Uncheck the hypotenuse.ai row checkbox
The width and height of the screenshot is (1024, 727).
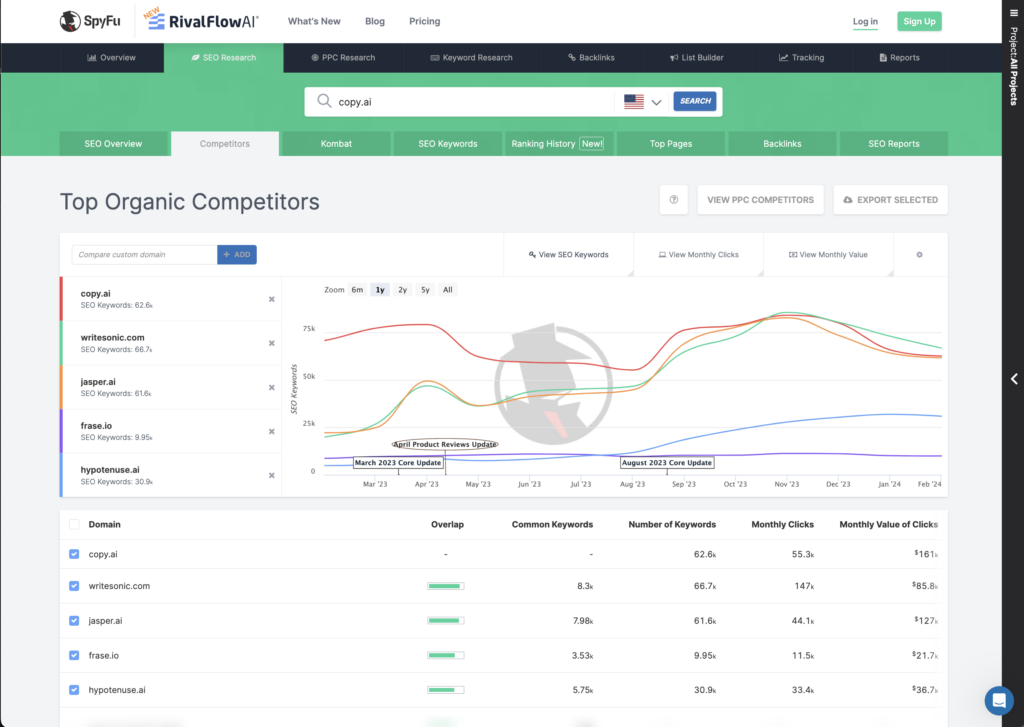74,690
